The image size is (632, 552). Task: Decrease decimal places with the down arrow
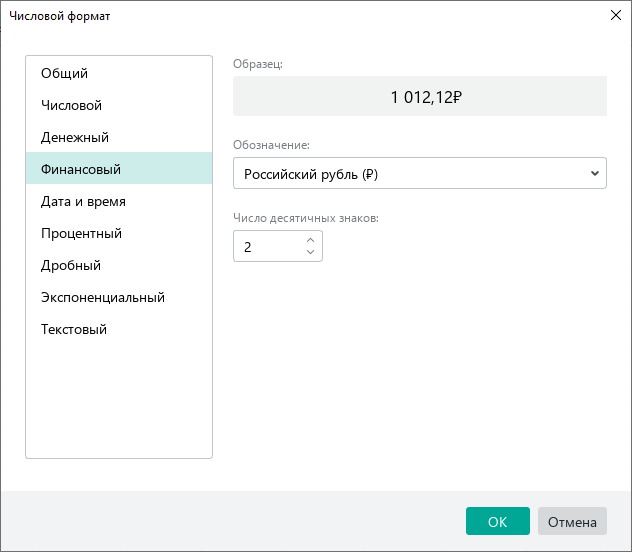click(310, 253)
